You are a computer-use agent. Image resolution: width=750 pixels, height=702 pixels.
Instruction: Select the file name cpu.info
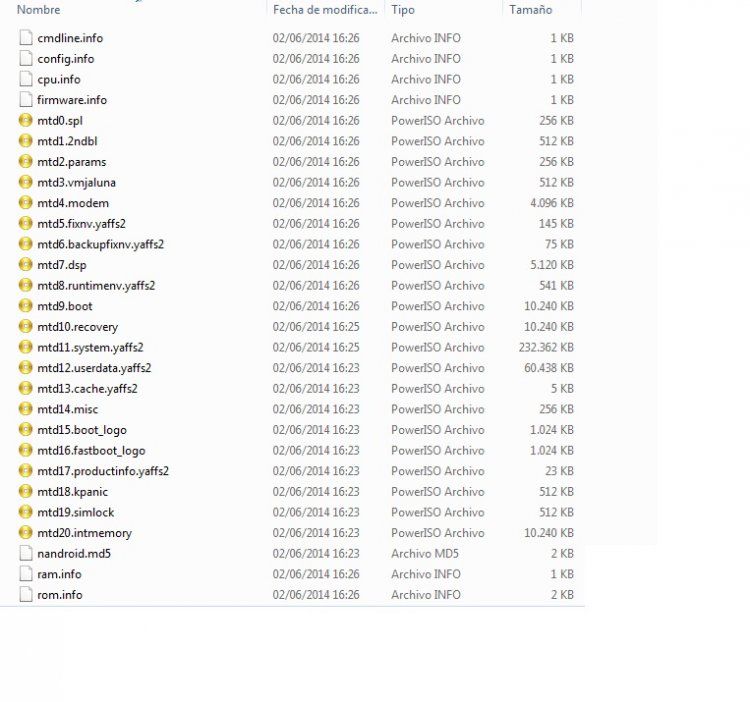click(x=59, y=79)
